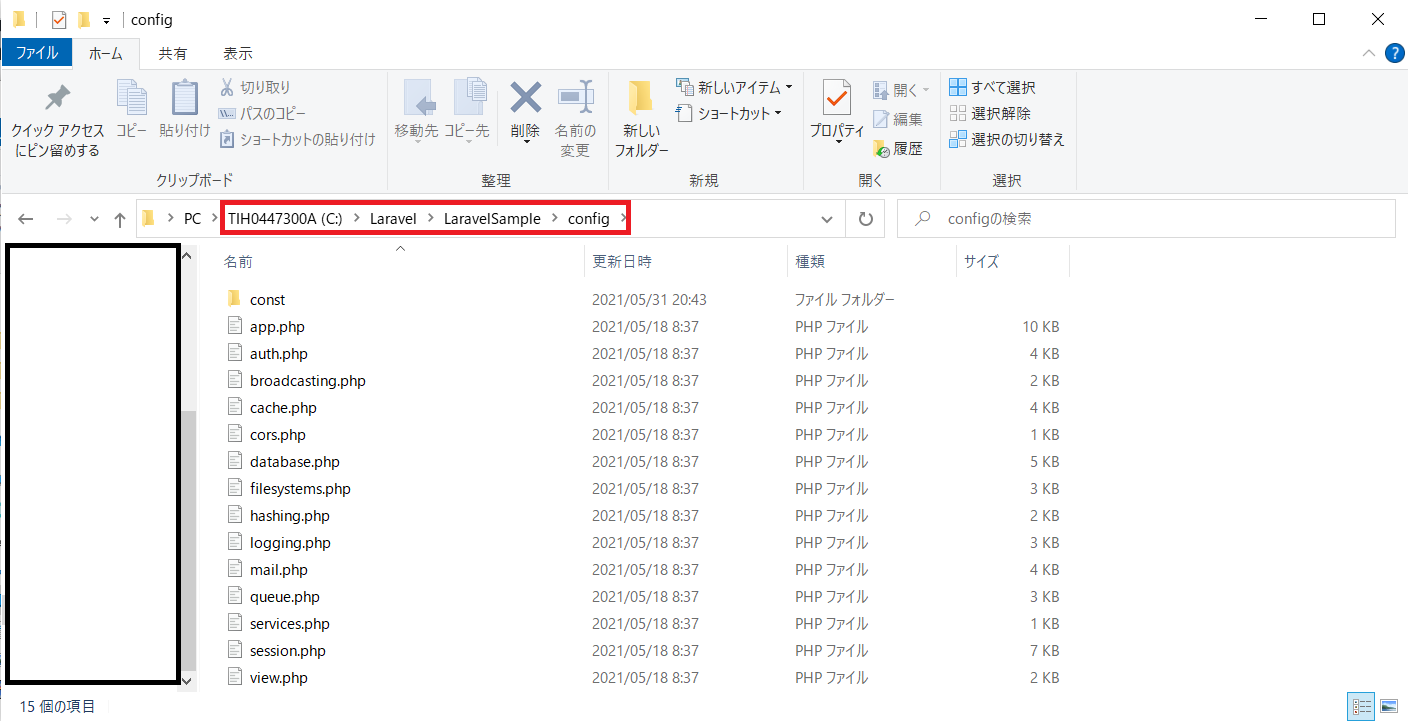Open the Open (開く) dropdown in ribbon

(901, 90)
